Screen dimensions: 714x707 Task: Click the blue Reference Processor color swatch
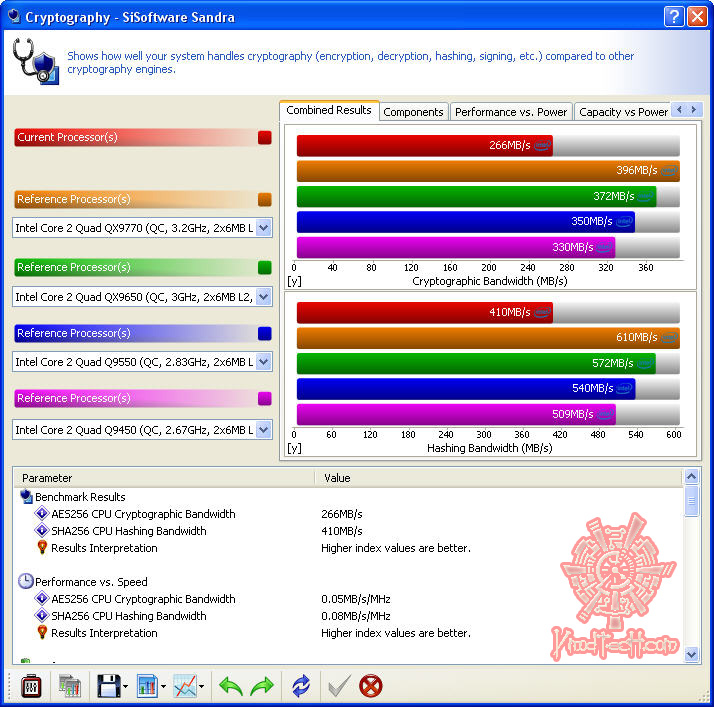[x=265, y=333]
